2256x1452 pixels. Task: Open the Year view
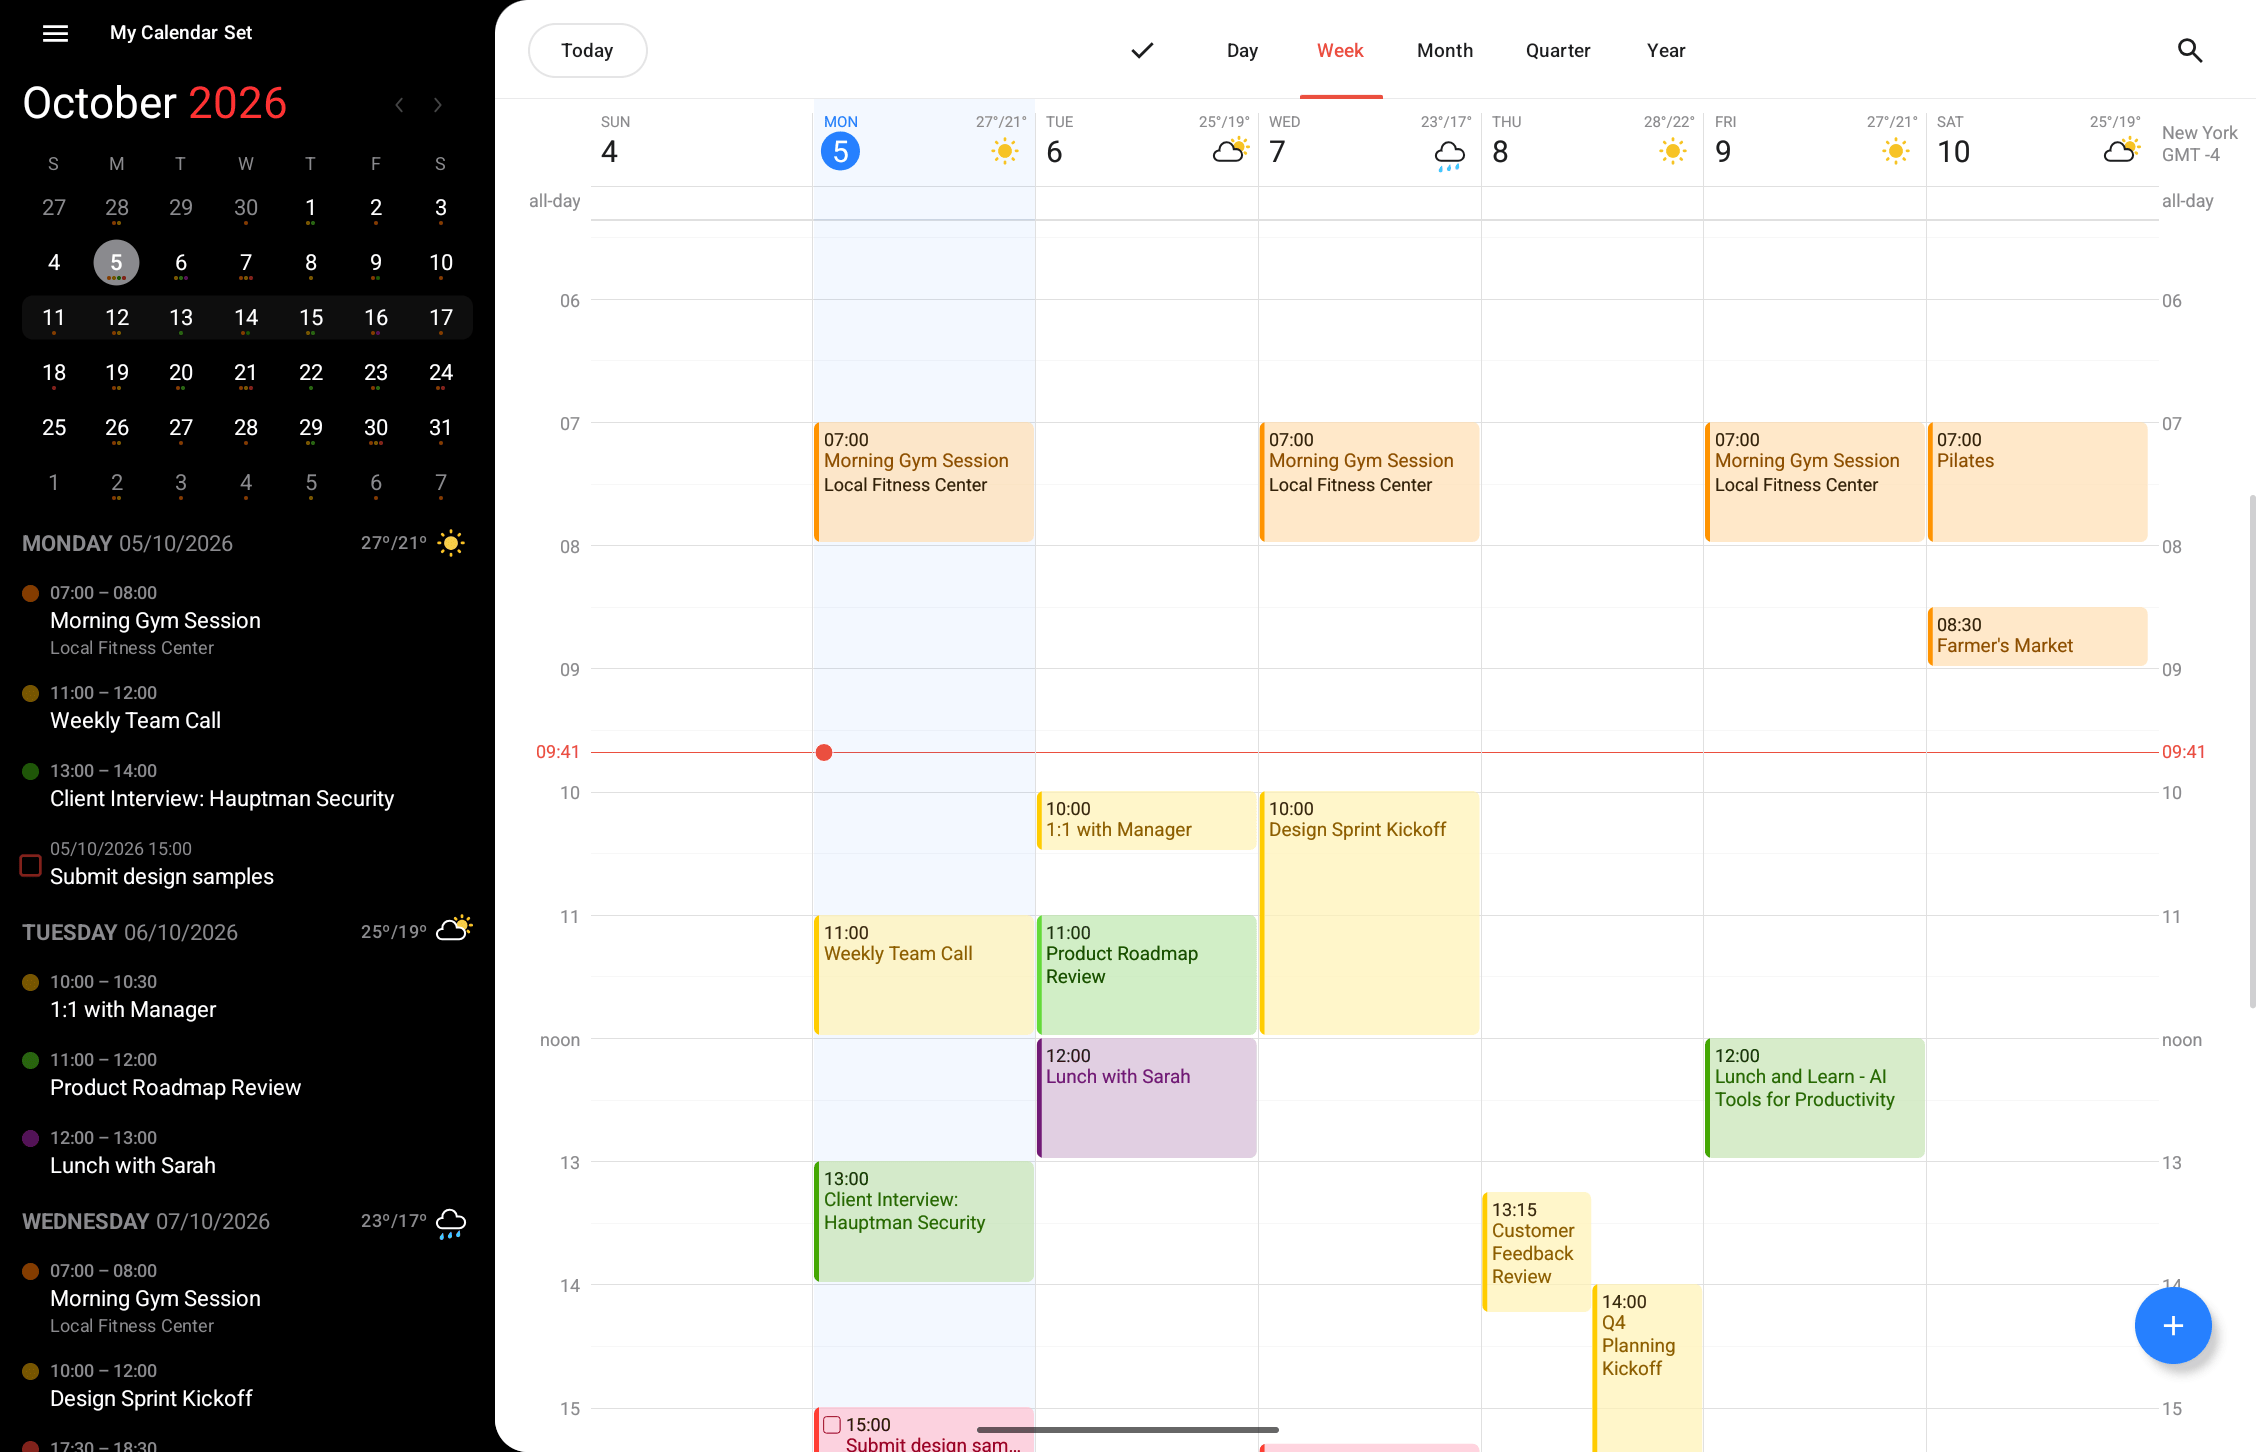[1666, 50]
